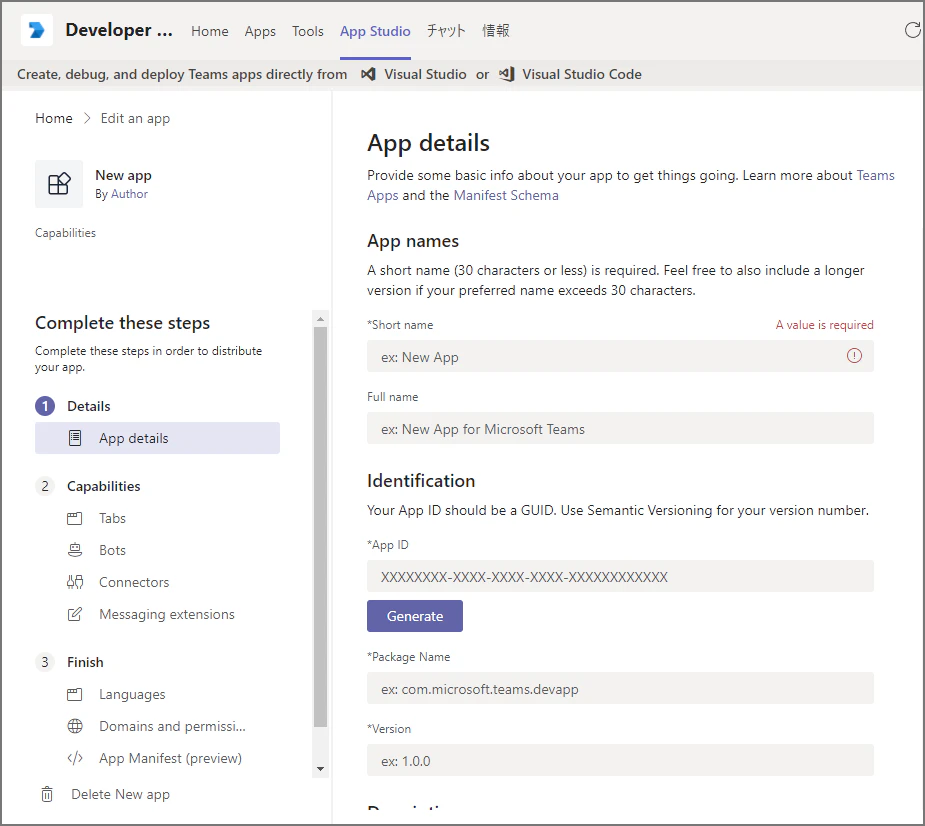925x826 pixels.
Task: Click the step 1 Details number badge
Action: [x=45, y=406]
